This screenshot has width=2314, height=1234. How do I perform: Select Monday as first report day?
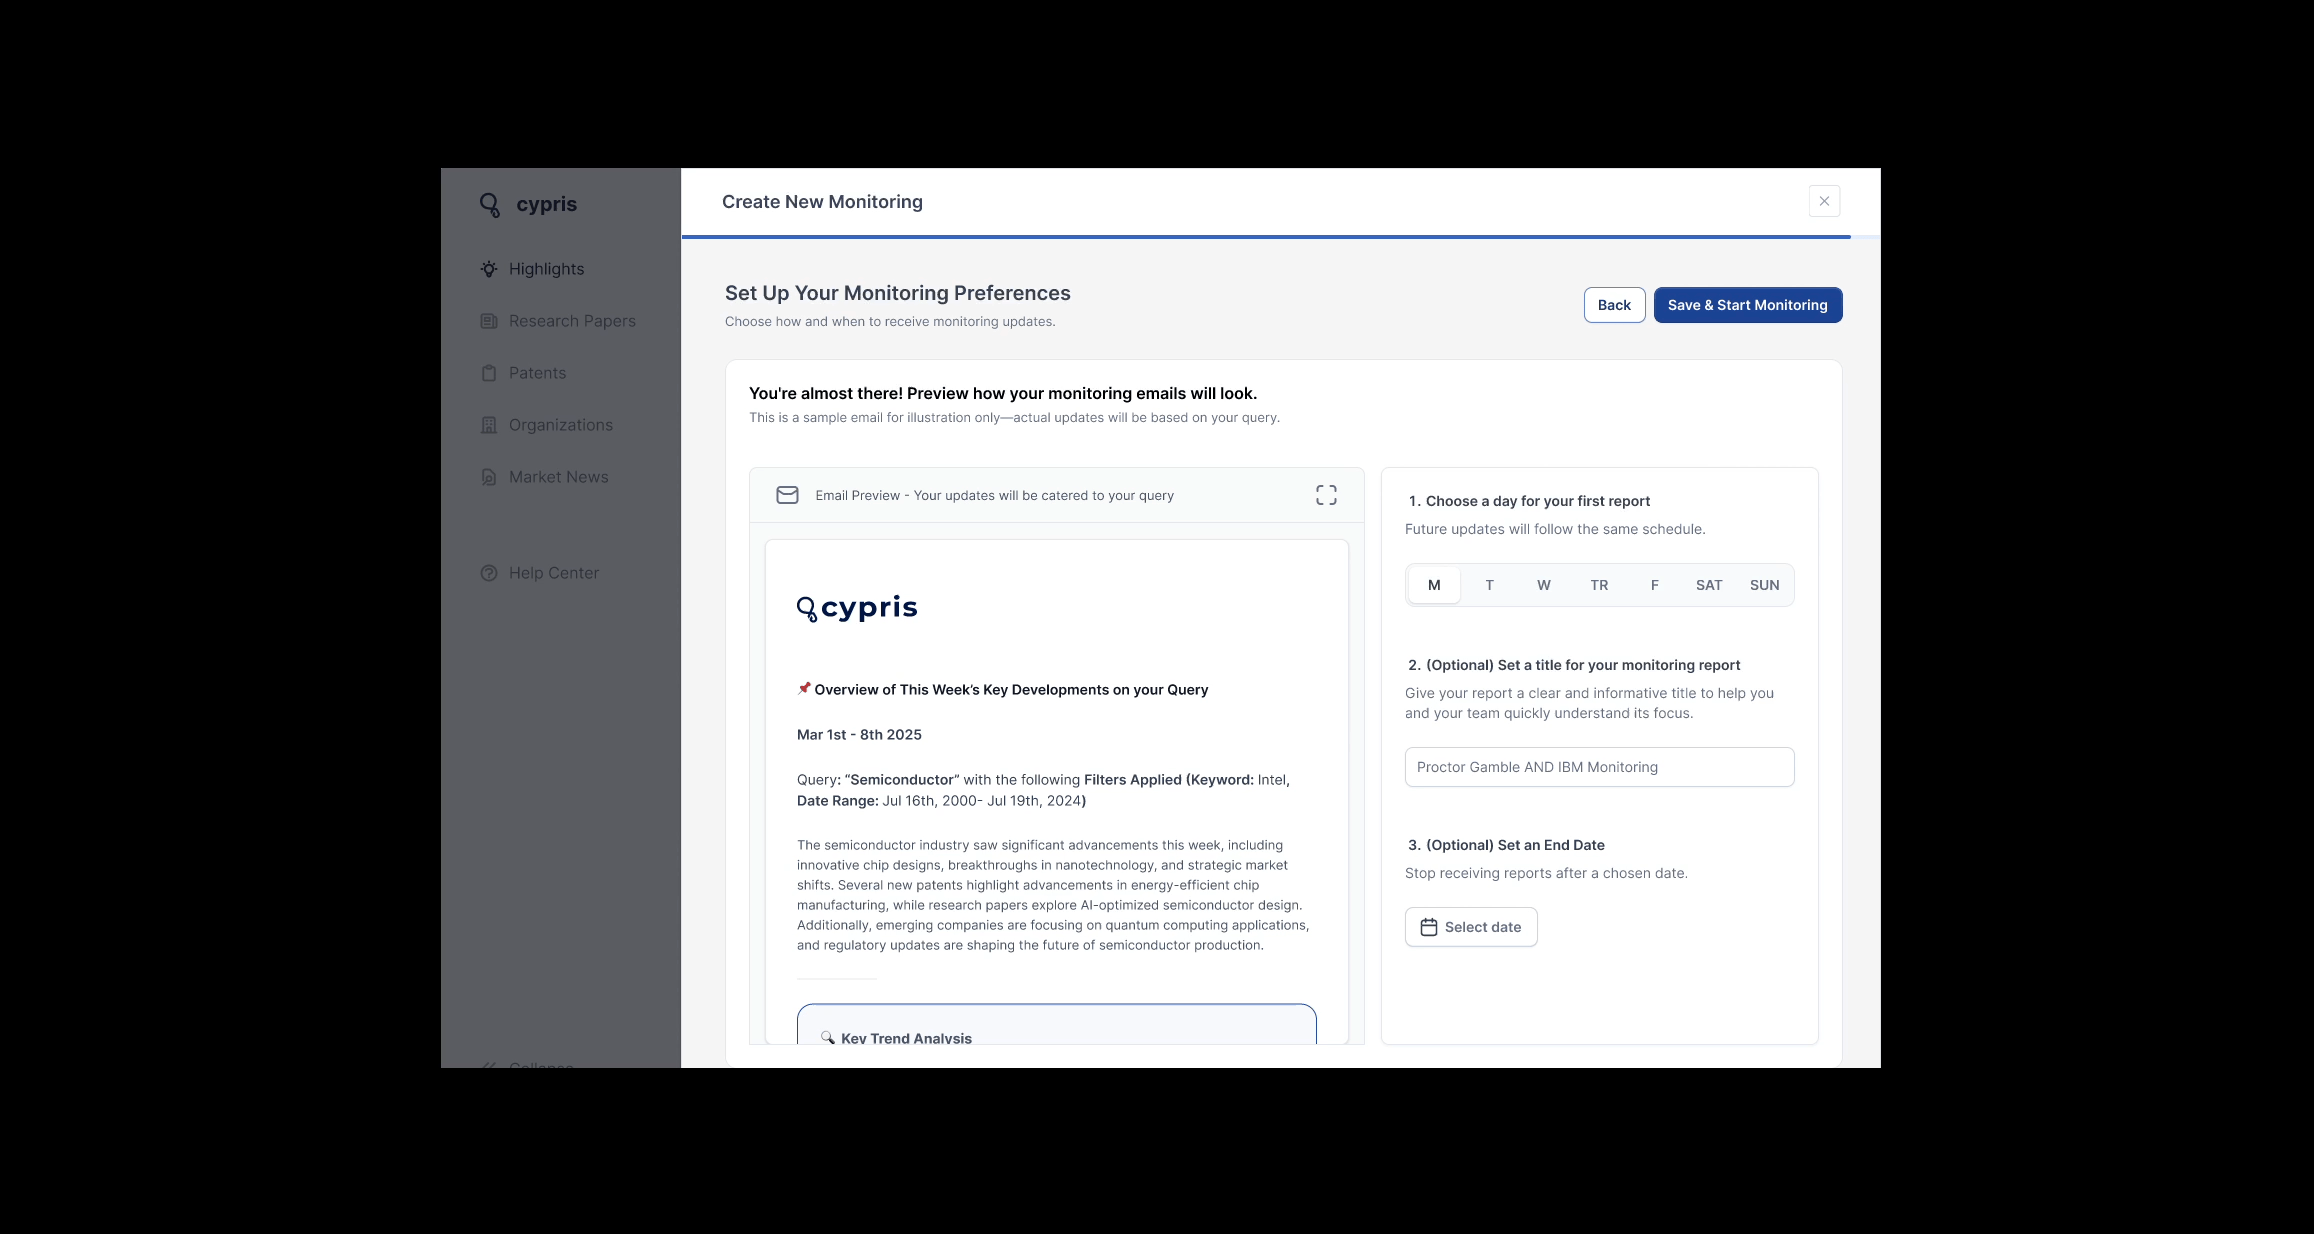coord(1434,585)
